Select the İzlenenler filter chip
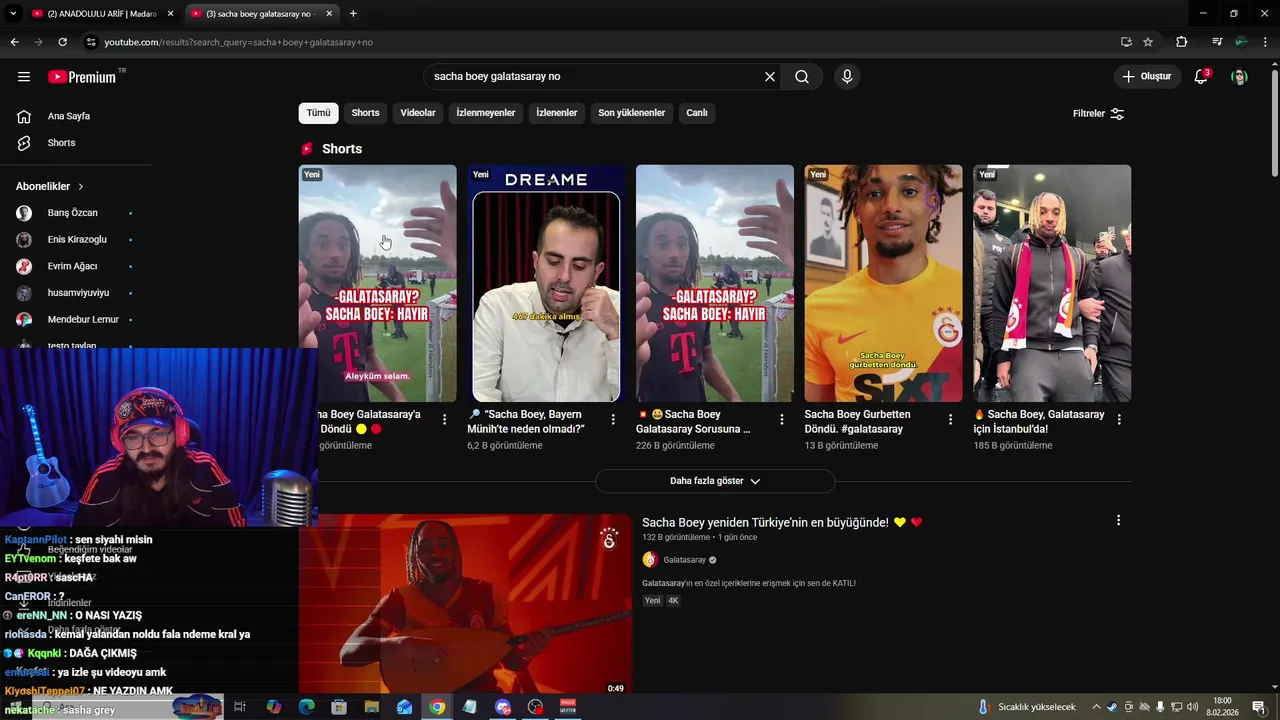1280x720 pixels. tap(557, 113)
